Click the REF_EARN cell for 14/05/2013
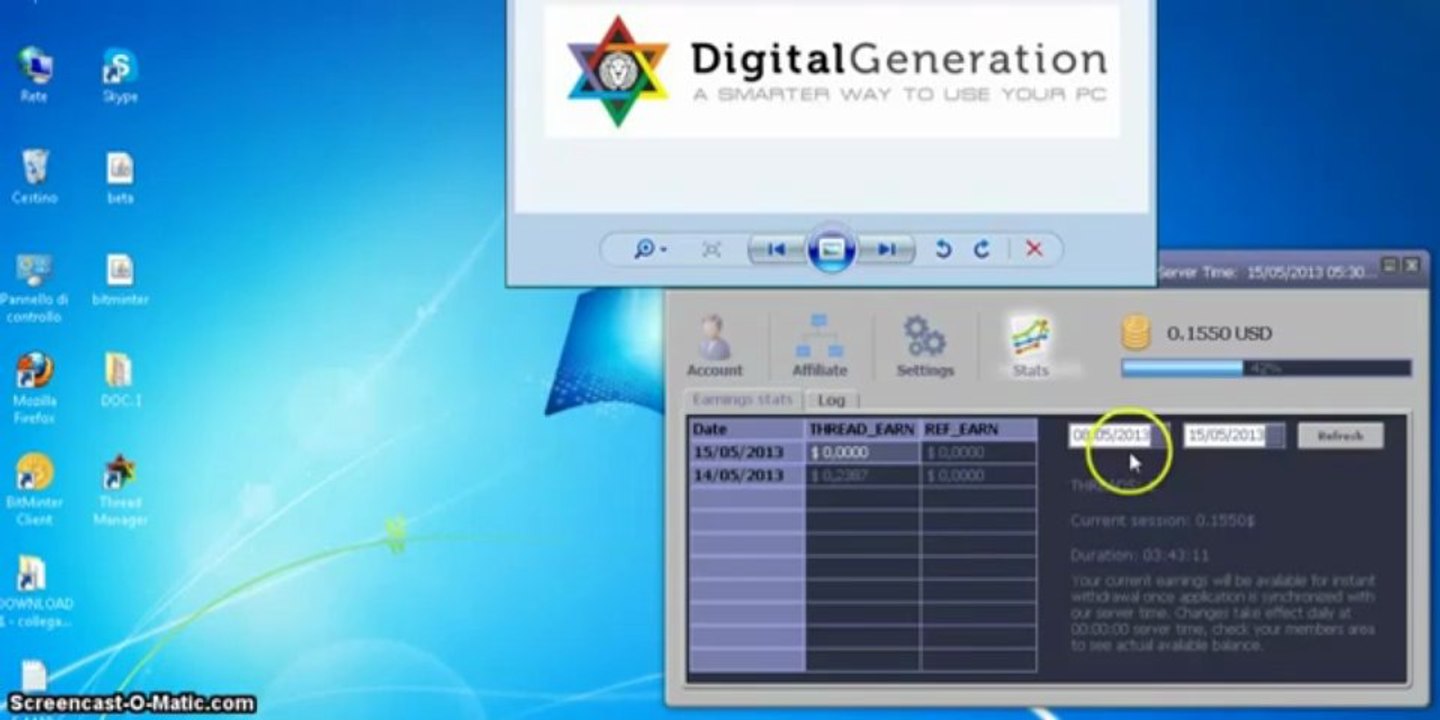The height and width of the screenshot is (720, 1440). click(x=978, y=476)
